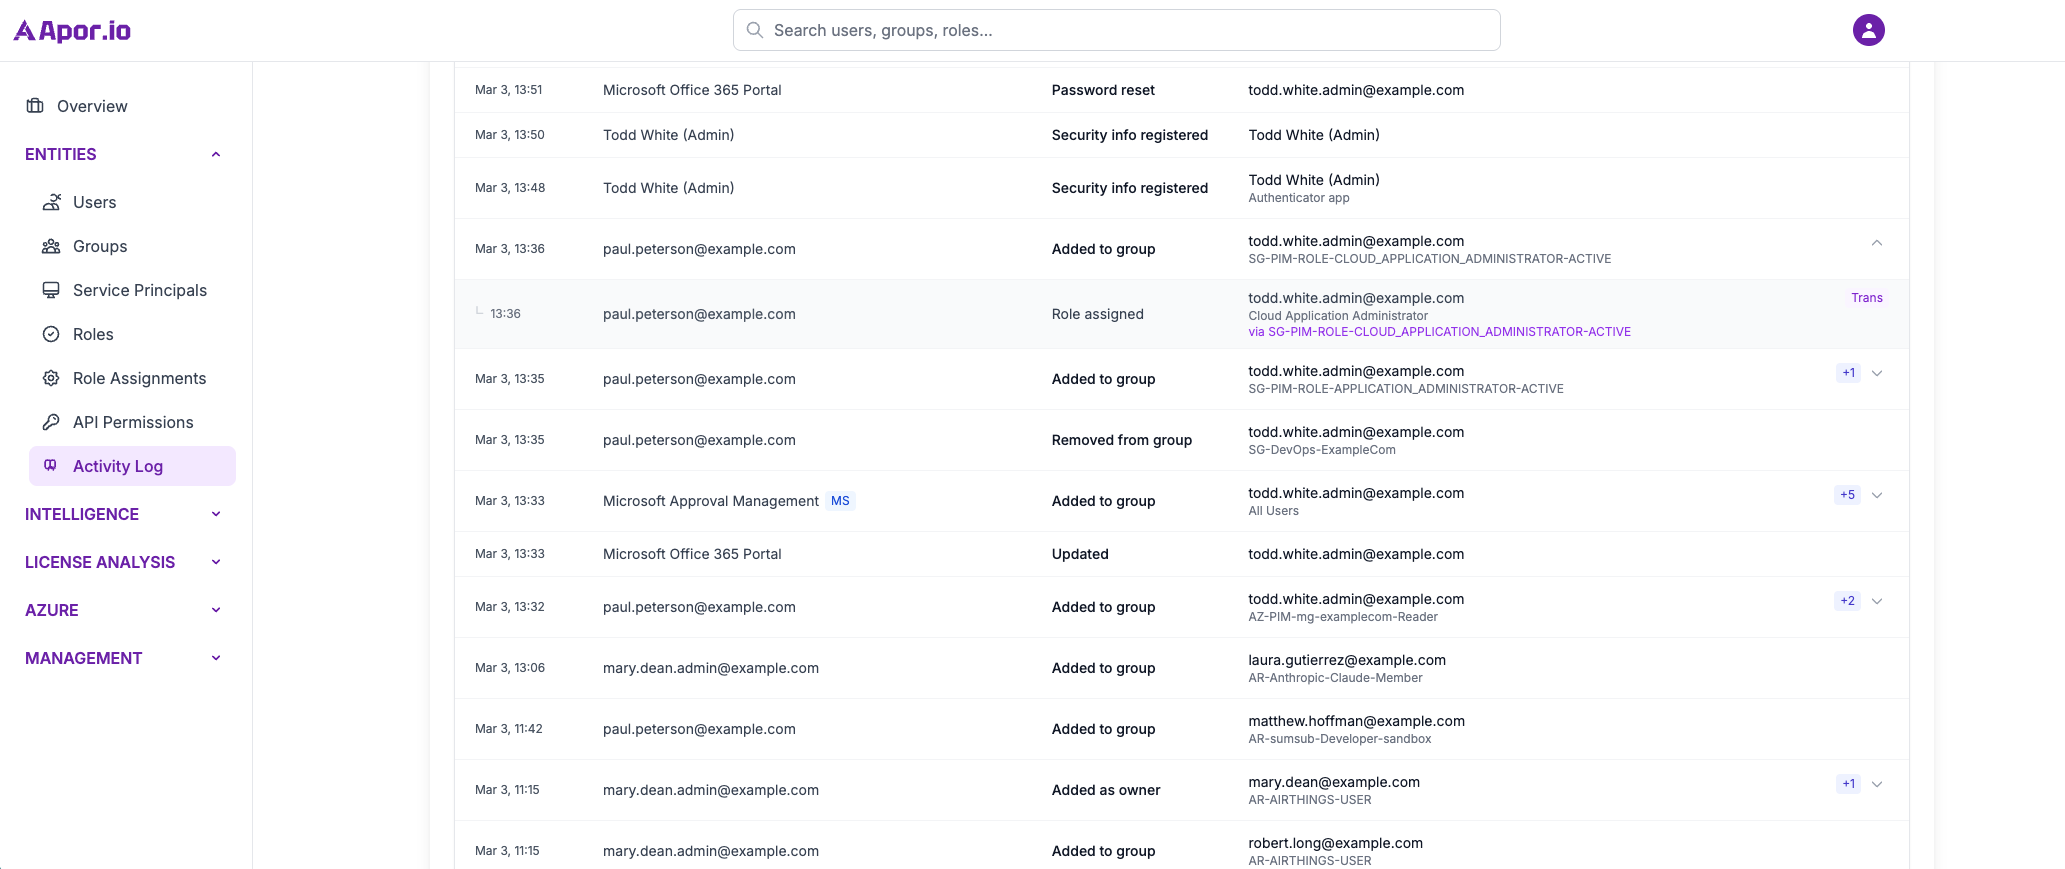Click the Groups icon in sidebar
This screenshot has height=869, width=2065.
[x=51, y=246]
